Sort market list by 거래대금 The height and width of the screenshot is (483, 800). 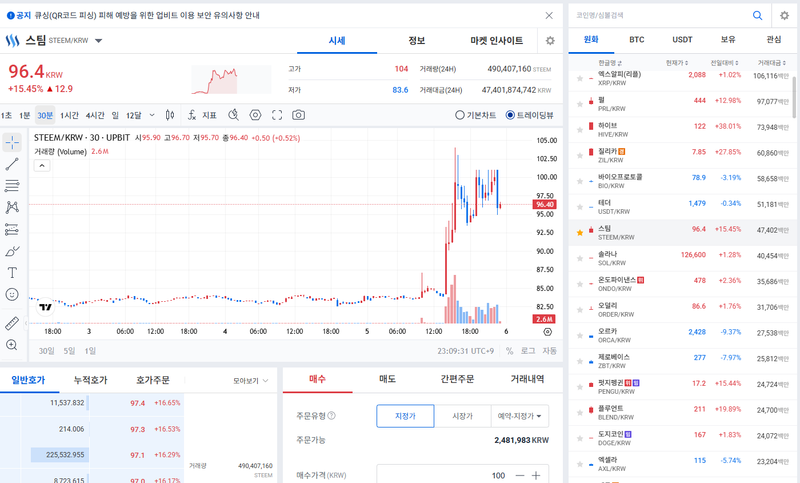coord(771,63)
